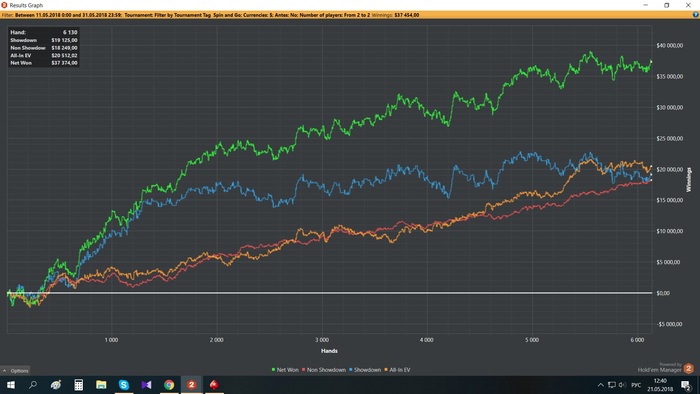Toggle the Net Won legend series
Image resolution: width=700 pixels, height=394 pixels.
coord(285,369)
